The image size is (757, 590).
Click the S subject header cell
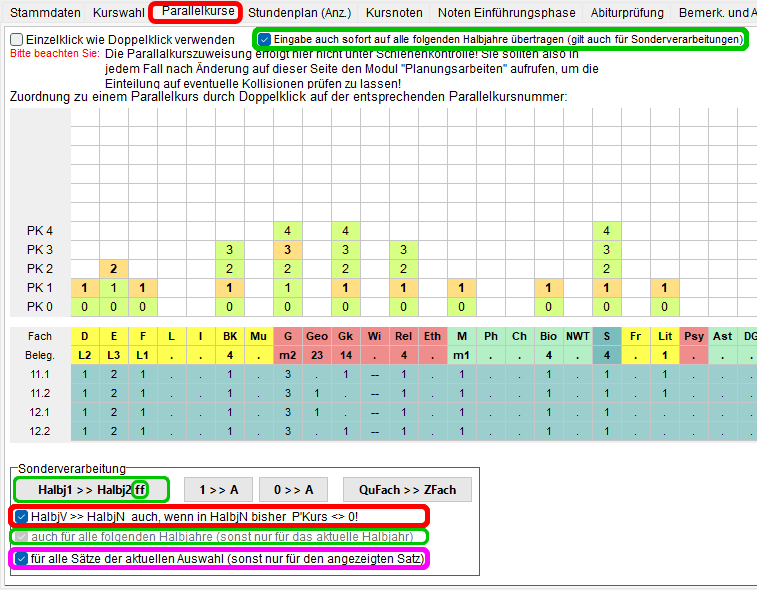(x=606, y=336)
